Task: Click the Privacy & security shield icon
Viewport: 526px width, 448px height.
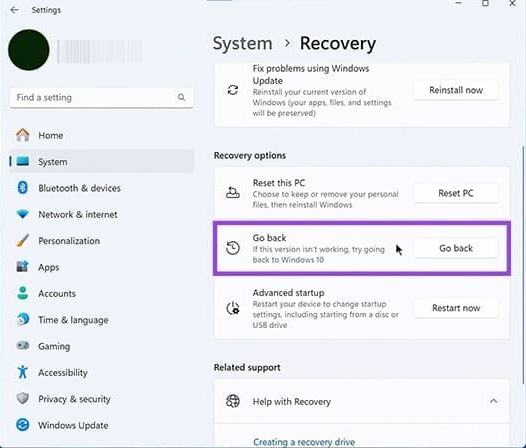Action: pyautogui.click(x=22, y=398)
